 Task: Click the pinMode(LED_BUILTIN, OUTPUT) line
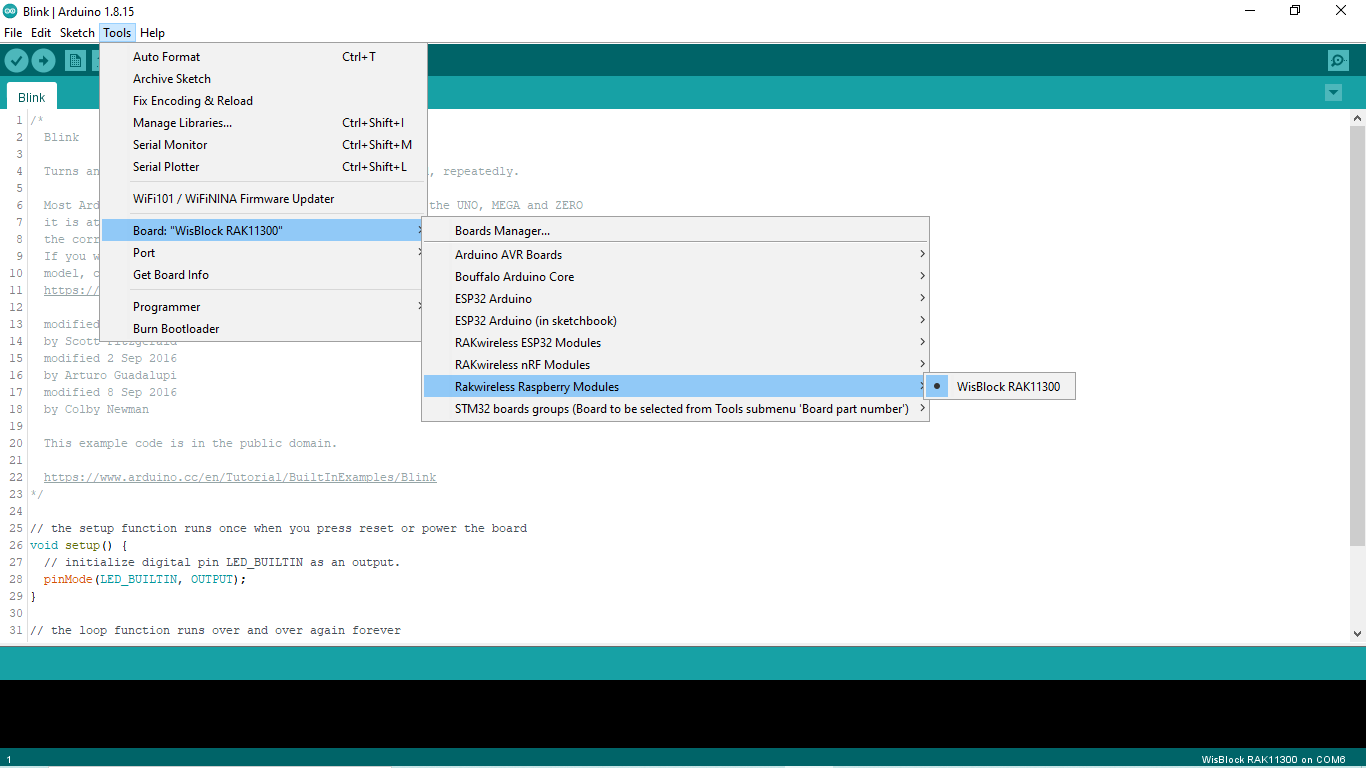145,579
